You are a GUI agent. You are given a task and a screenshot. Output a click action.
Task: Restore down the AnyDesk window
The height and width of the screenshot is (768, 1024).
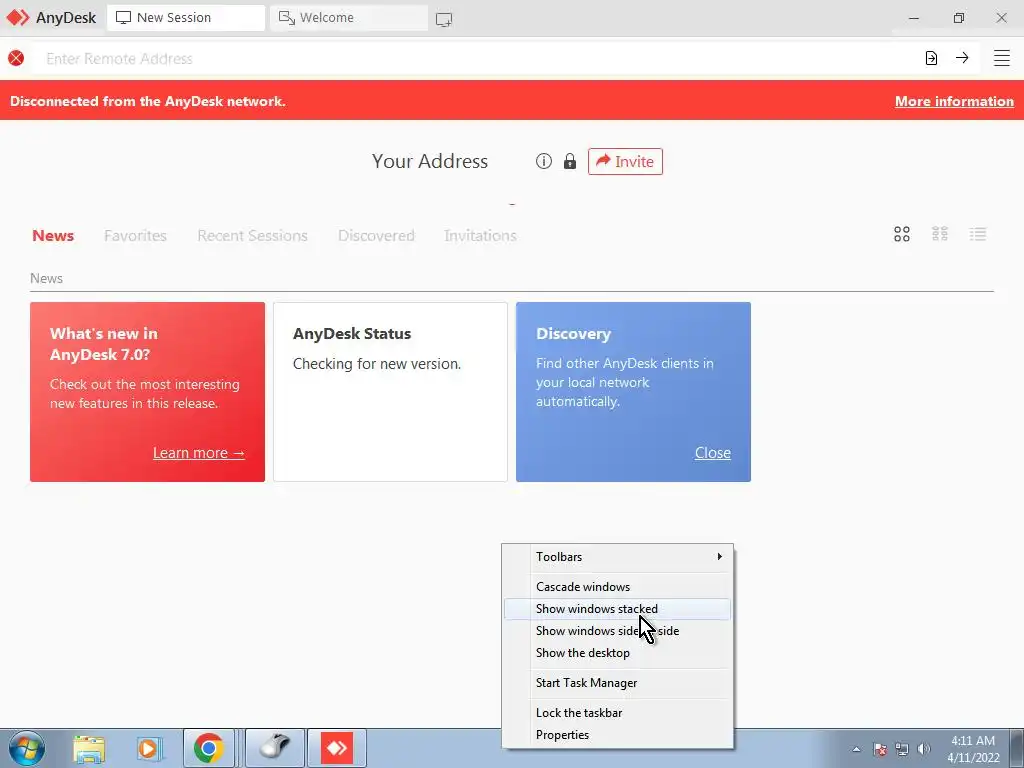(x=958, y=18)
